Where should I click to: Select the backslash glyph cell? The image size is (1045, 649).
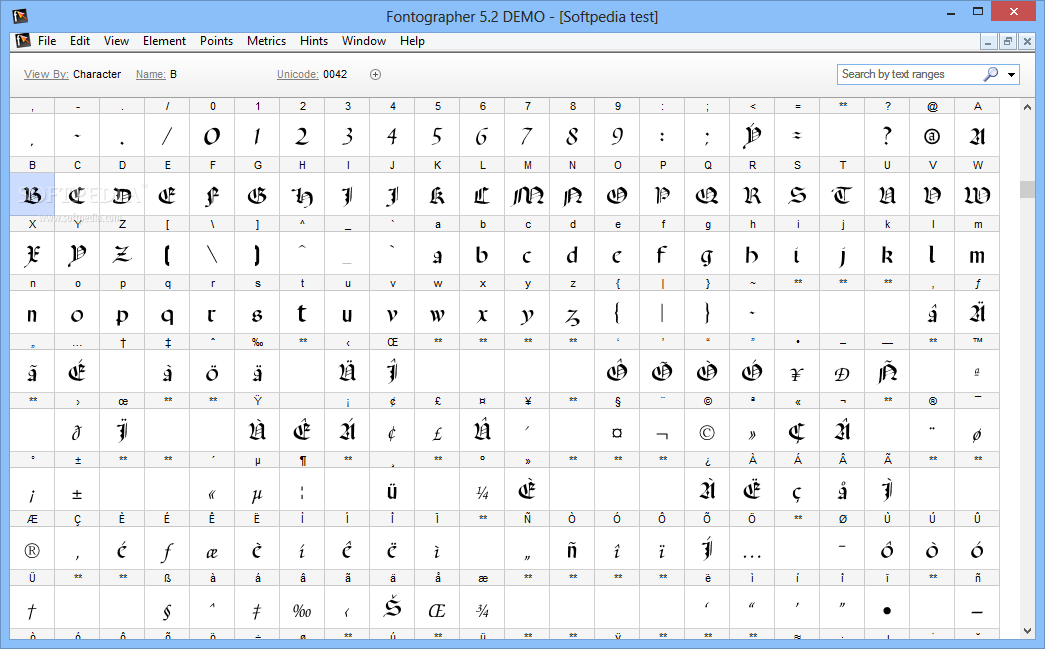[212, 254]
